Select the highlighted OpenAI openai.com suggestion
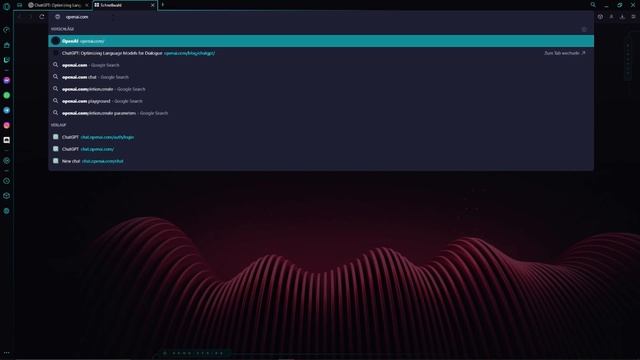 (x=321, y=41)
